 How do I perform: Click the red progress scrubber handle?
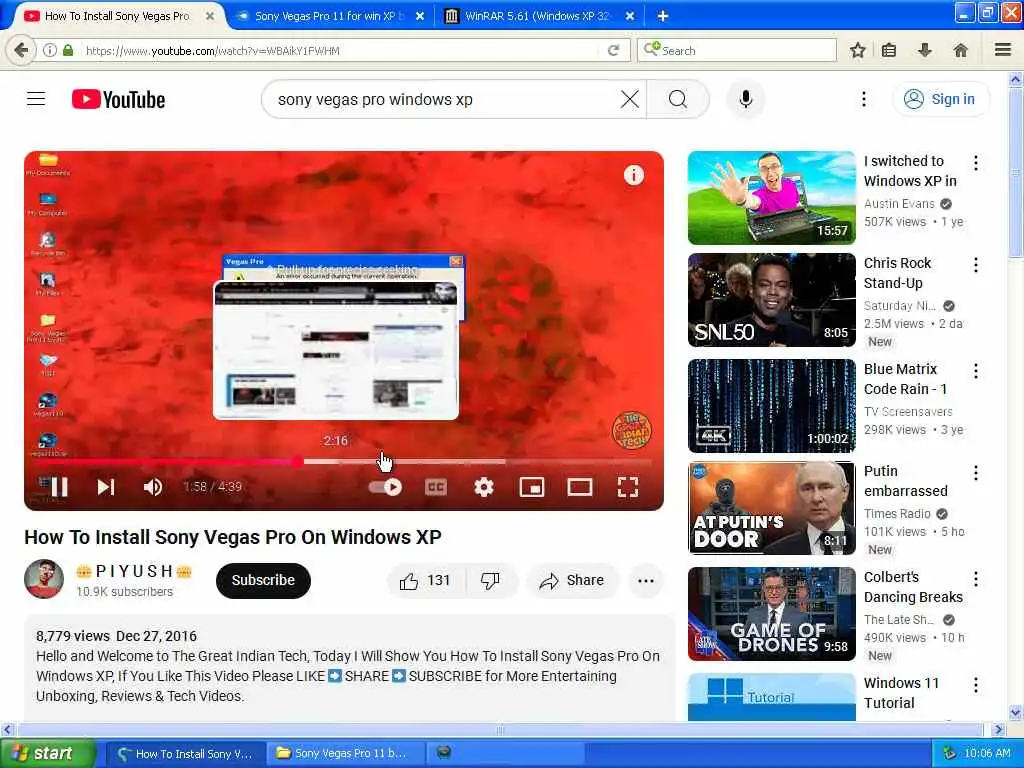(297, 462)
